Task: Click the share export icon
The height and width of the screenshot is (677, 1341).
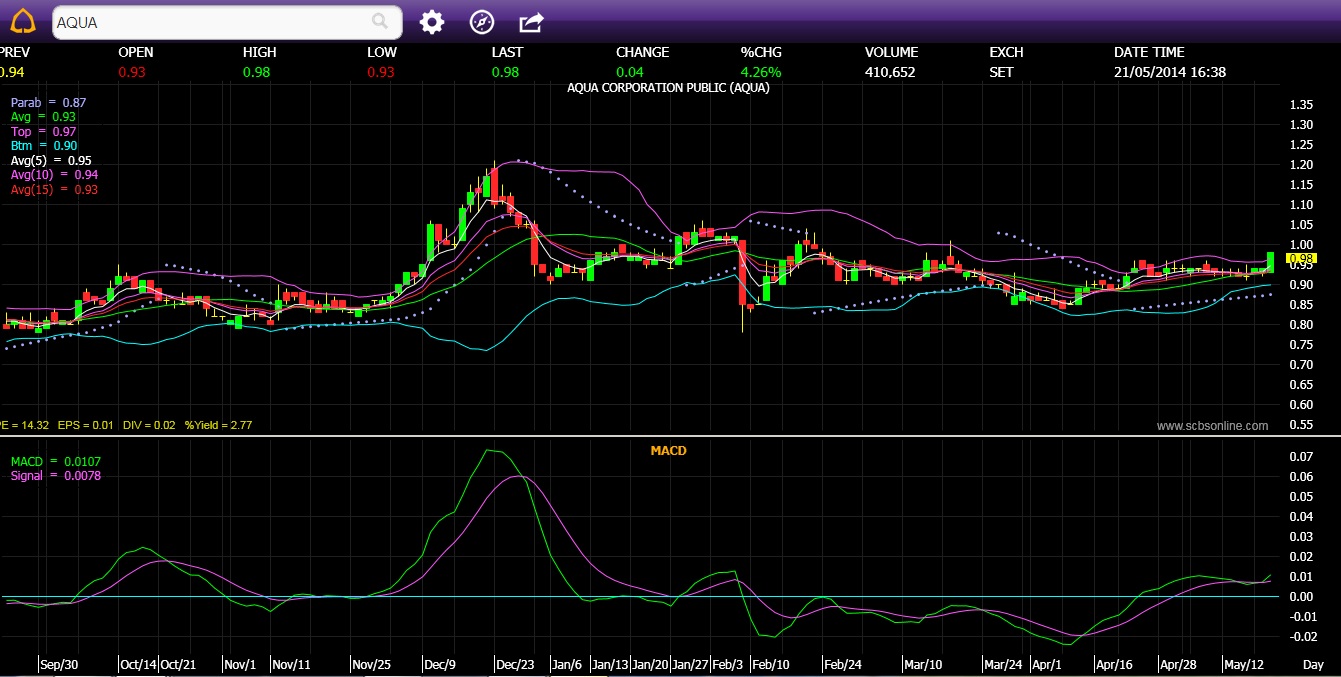Action: coord(531,22)
